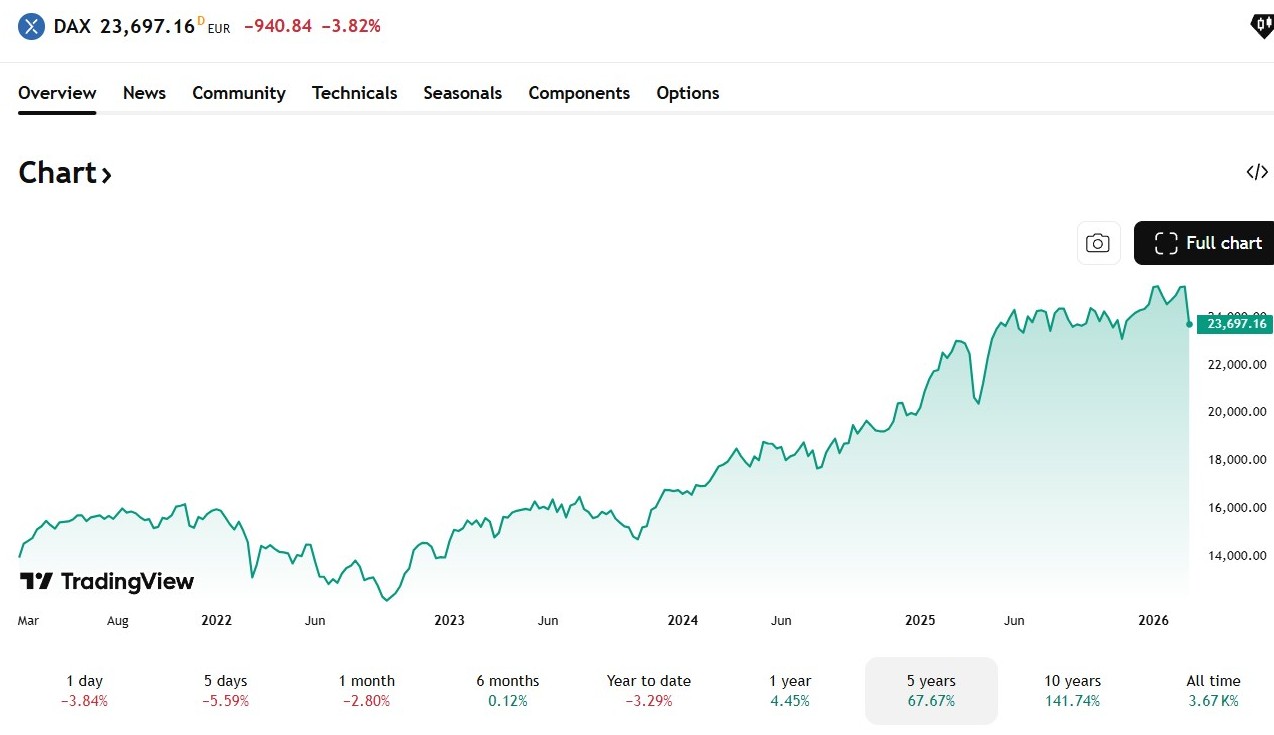Screen dimensions: 1274x735
Task: Choose the 1 month range
Action: (366, 691)
